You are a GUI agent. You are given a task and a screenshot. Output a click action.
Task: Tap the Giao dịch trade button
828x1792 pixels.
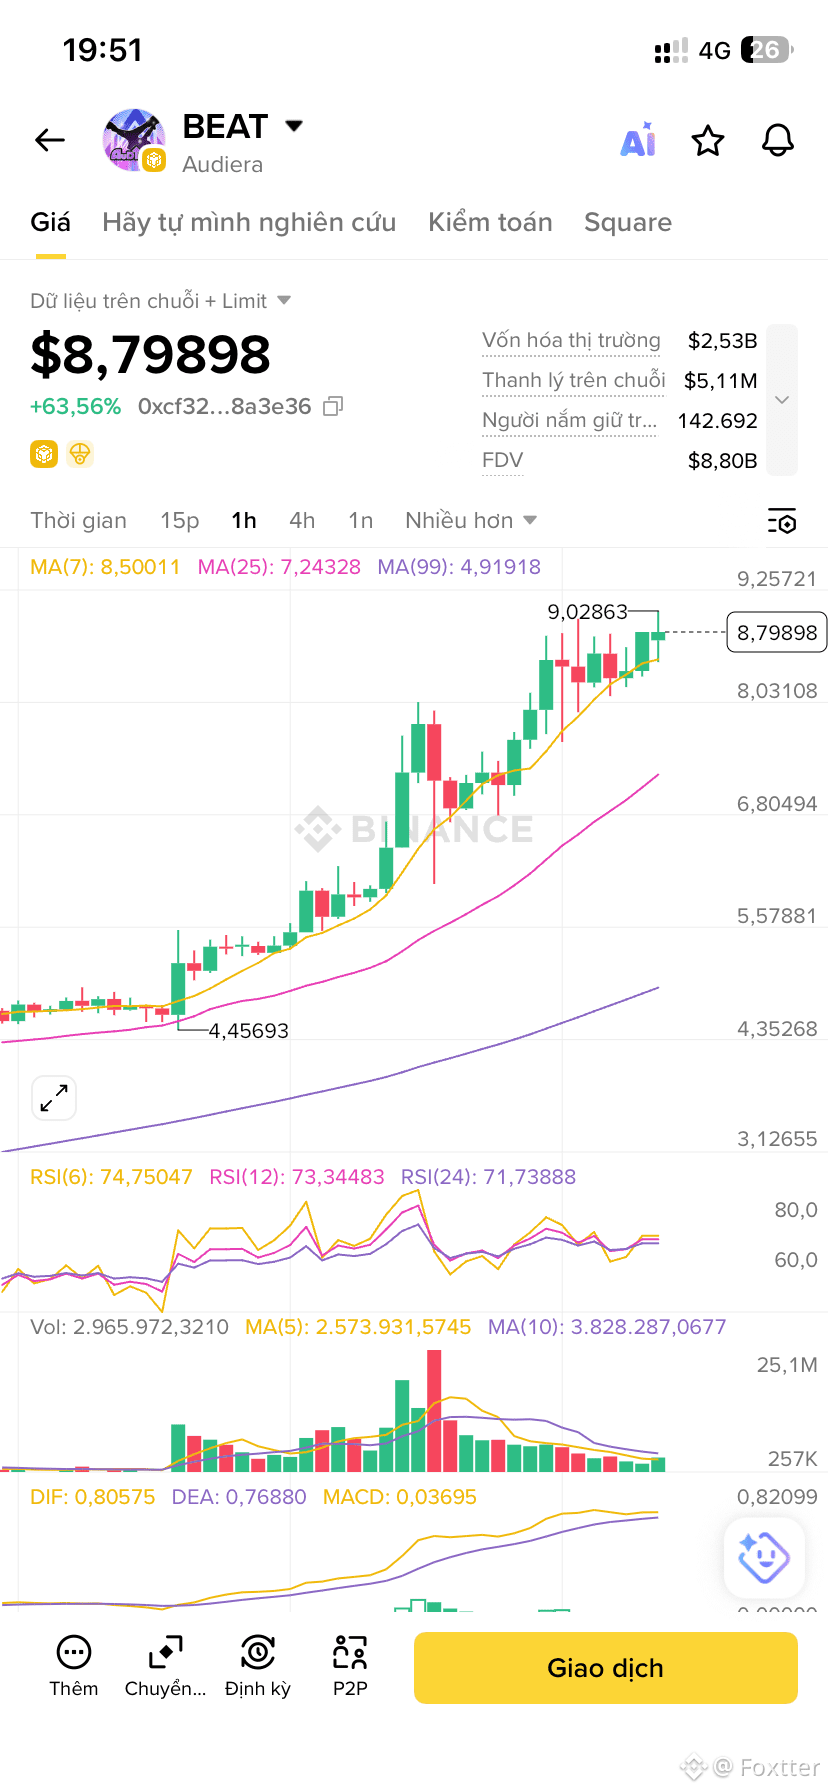[x=606, y=1668]
